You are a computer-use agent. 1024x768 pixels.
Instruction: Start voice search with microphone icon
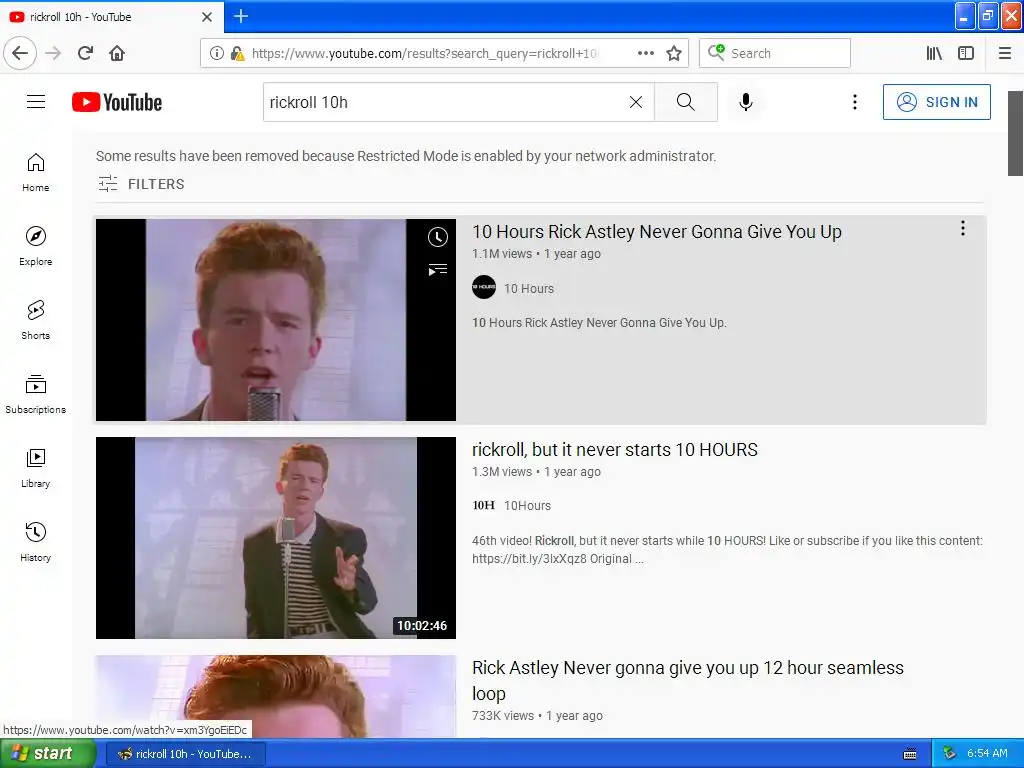[746, 102]
